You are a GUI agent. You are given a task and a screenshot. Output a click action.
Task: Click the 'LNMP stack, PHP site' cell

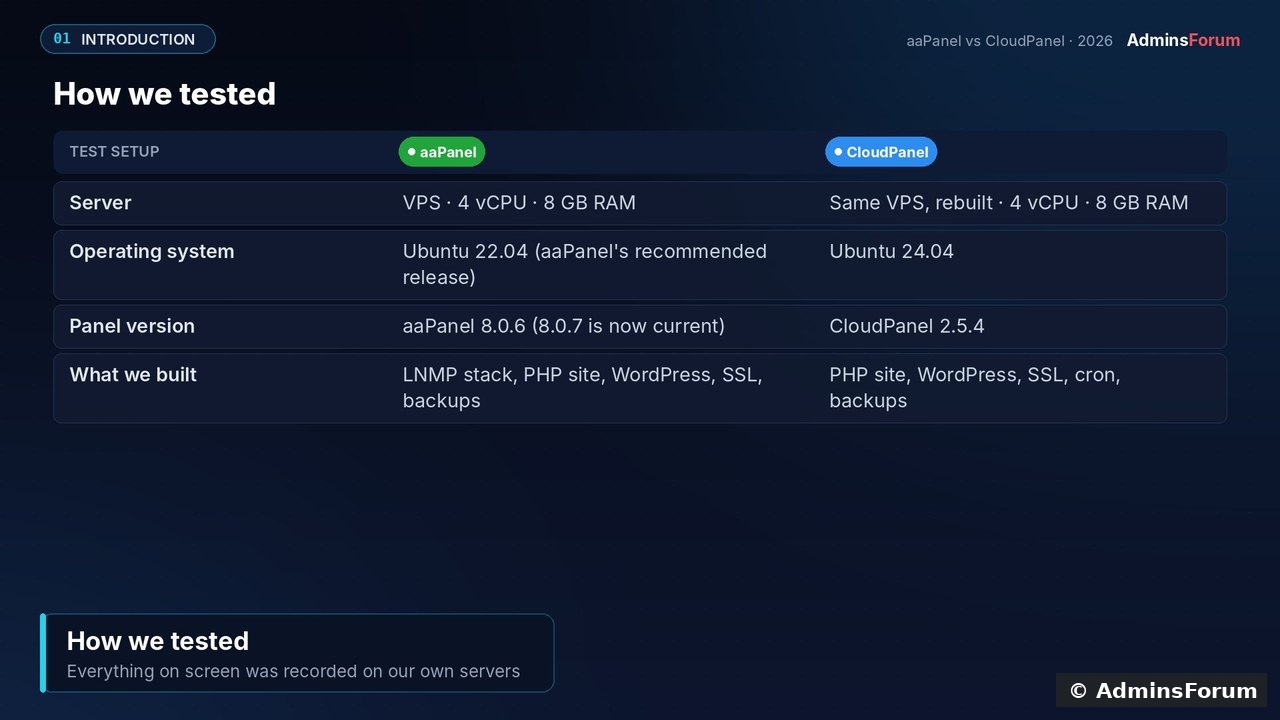click(583, 388)
